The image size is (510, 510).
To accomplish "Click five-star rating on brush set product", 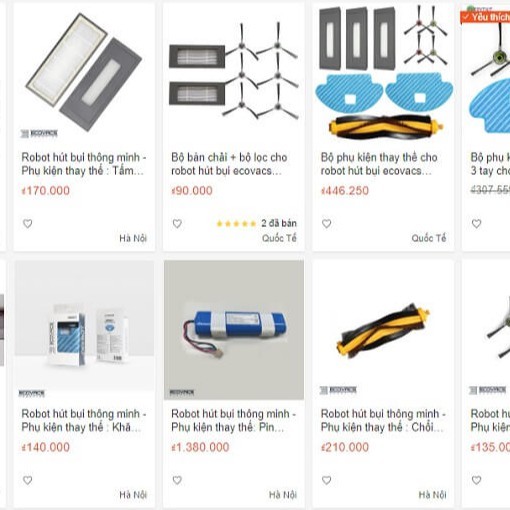I will pos(236,224).
